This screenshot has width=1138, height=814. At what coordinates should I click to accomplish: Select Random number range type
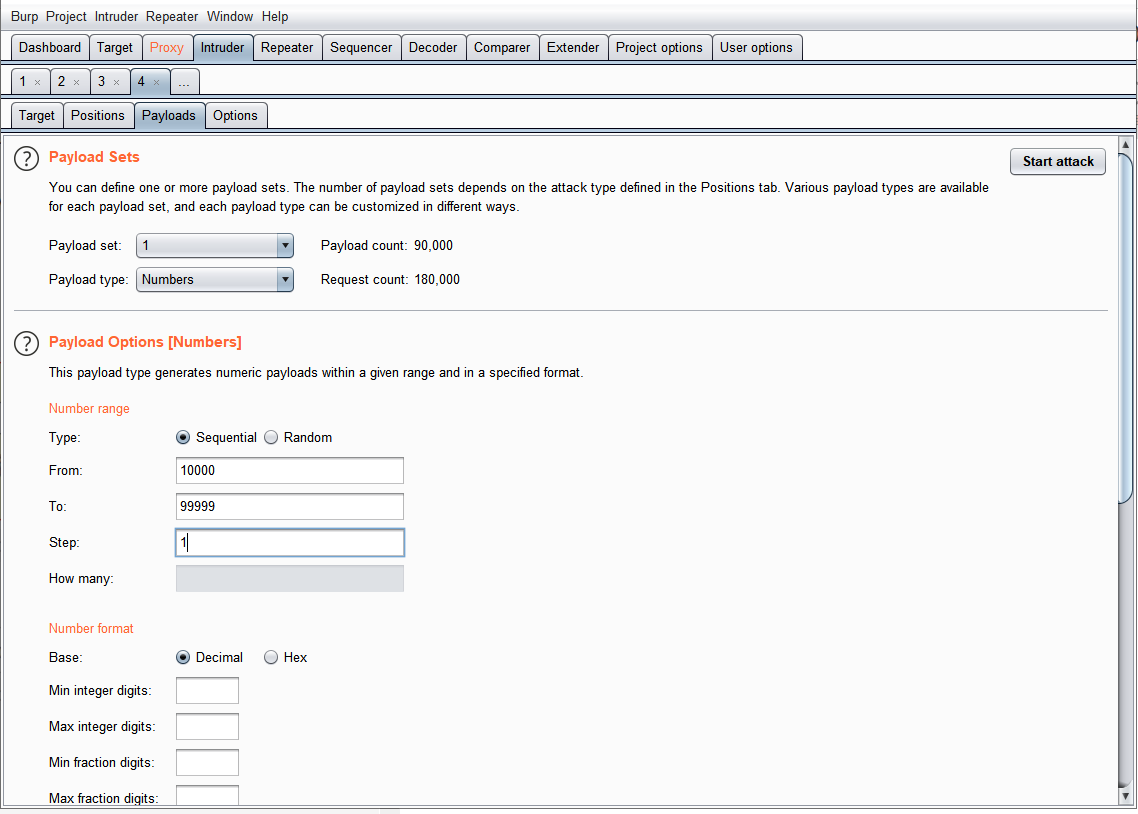[271, 437]
